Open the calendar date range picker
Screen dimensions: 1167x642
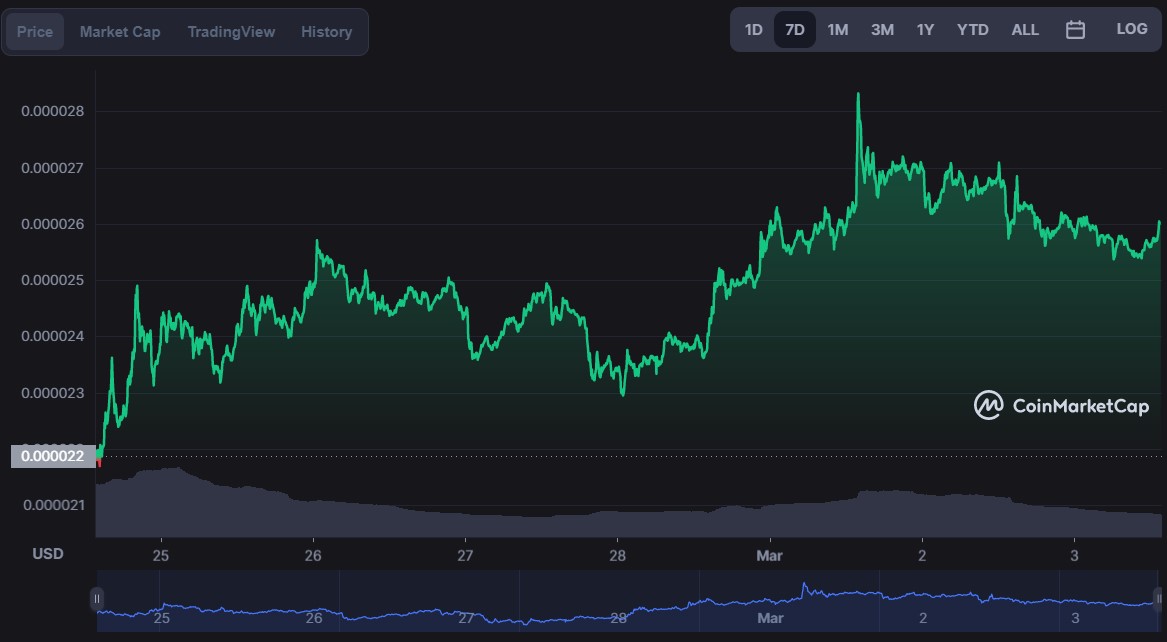(1075, 30)
